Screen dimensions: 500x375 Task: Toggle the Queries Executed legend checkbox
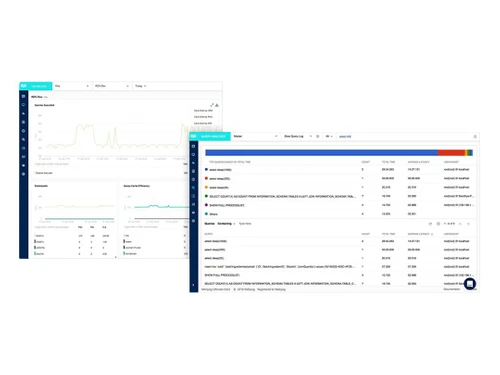(36, 173)
